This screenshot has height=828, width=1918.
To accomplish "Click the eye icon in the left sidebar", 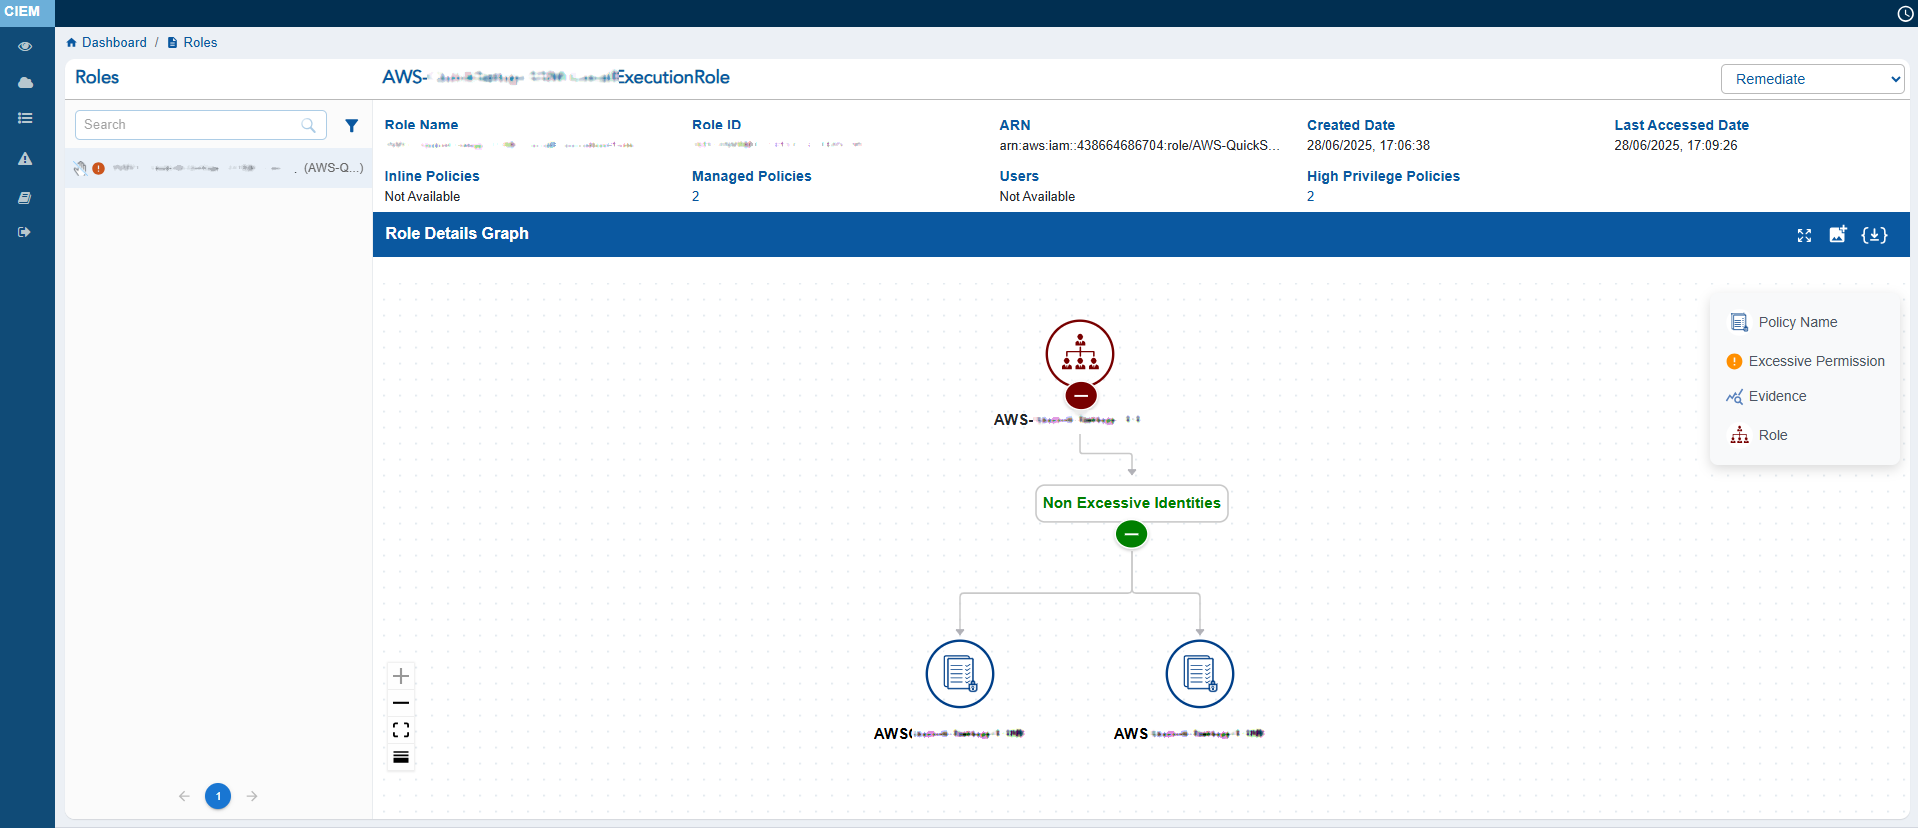I will coord(25,47).
